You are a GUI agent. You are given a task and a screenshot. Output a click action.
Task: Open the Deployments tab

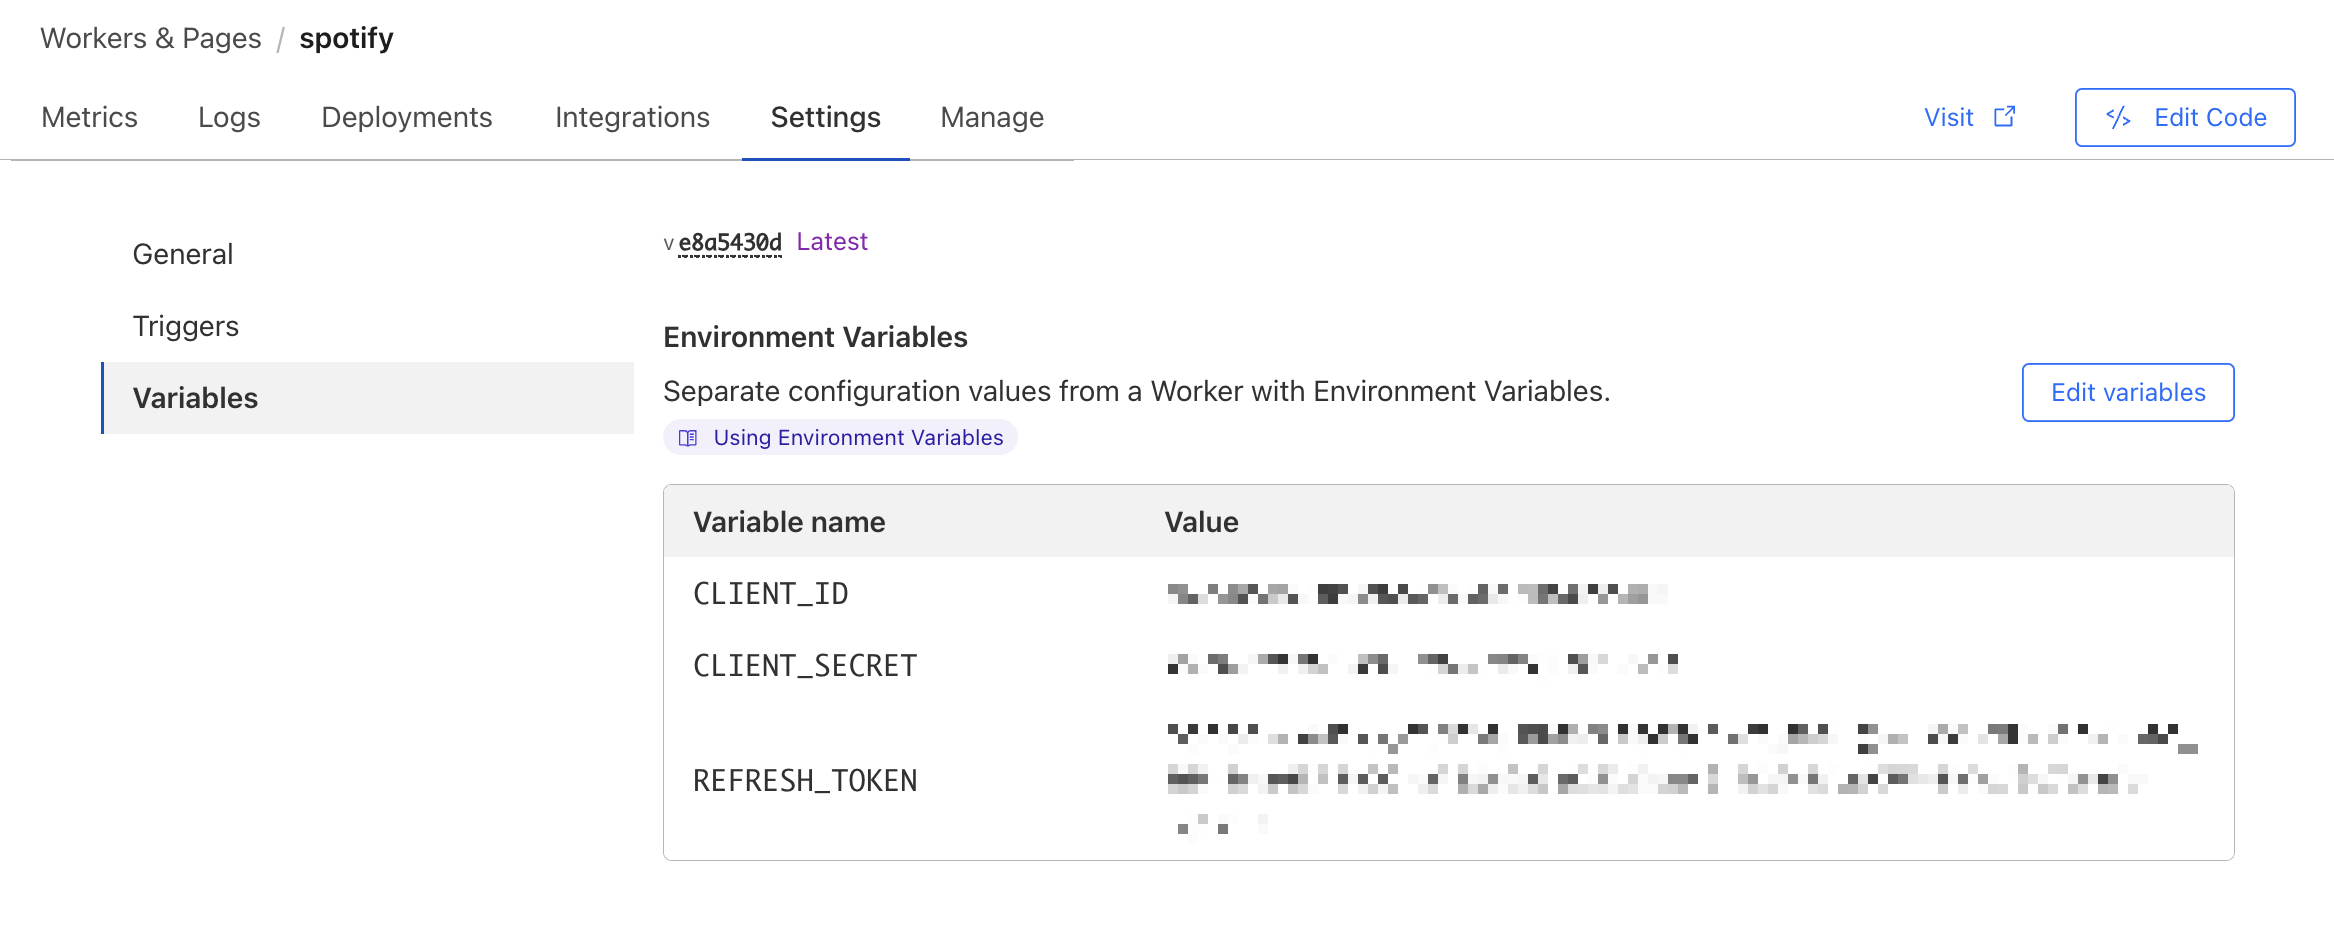pos(406,117)
